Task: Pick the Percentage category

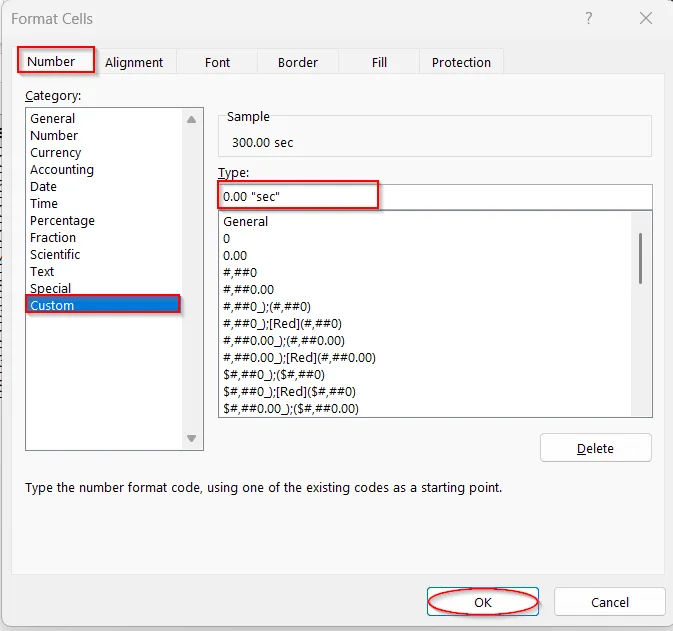Action: point(104,220)
